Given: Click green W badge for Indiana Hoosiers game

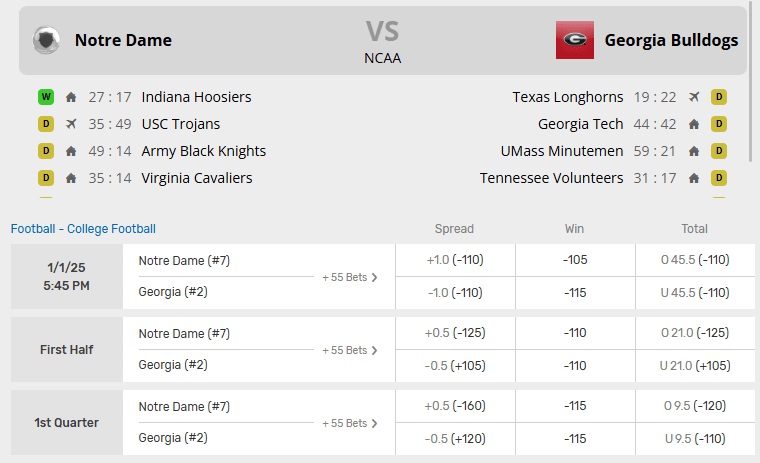Looking at the screenshot, I should coord(46,97).
